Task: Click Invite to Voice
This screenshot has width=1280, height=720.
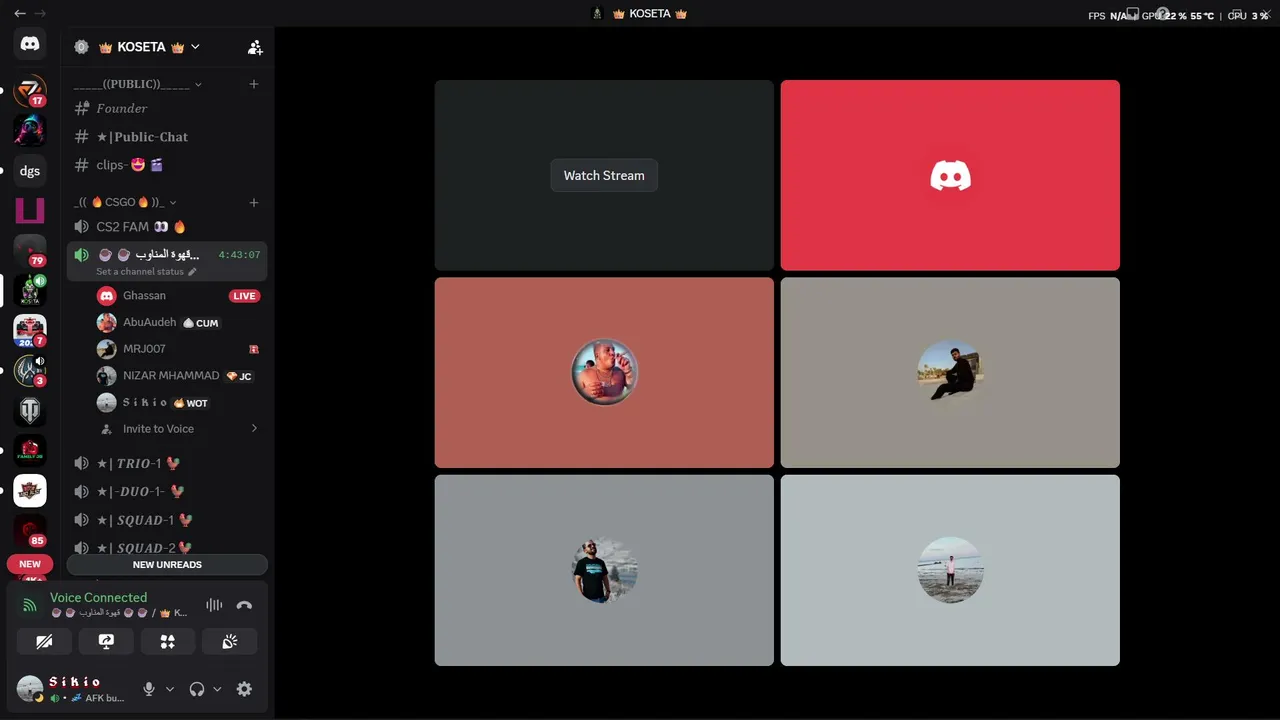Action: click(x=158, y=429)
